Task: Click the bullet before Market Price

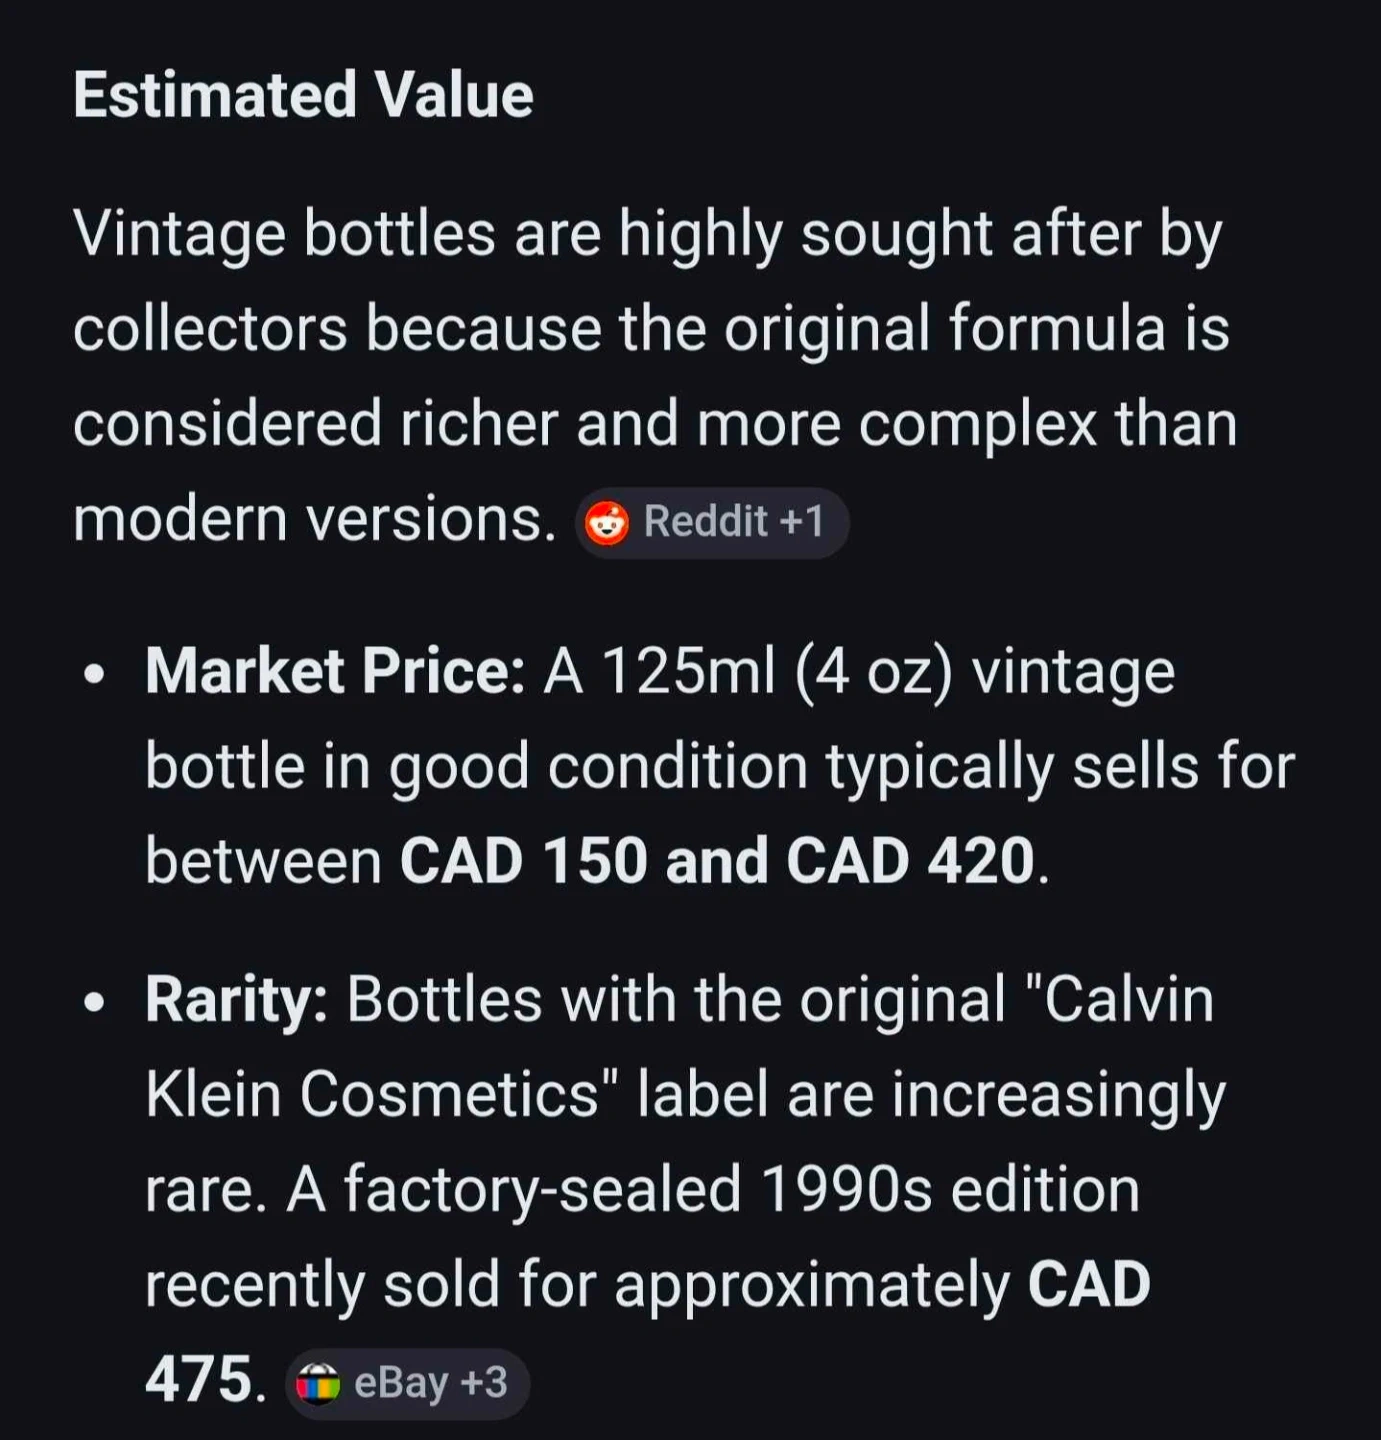Action: click(95, 674)
